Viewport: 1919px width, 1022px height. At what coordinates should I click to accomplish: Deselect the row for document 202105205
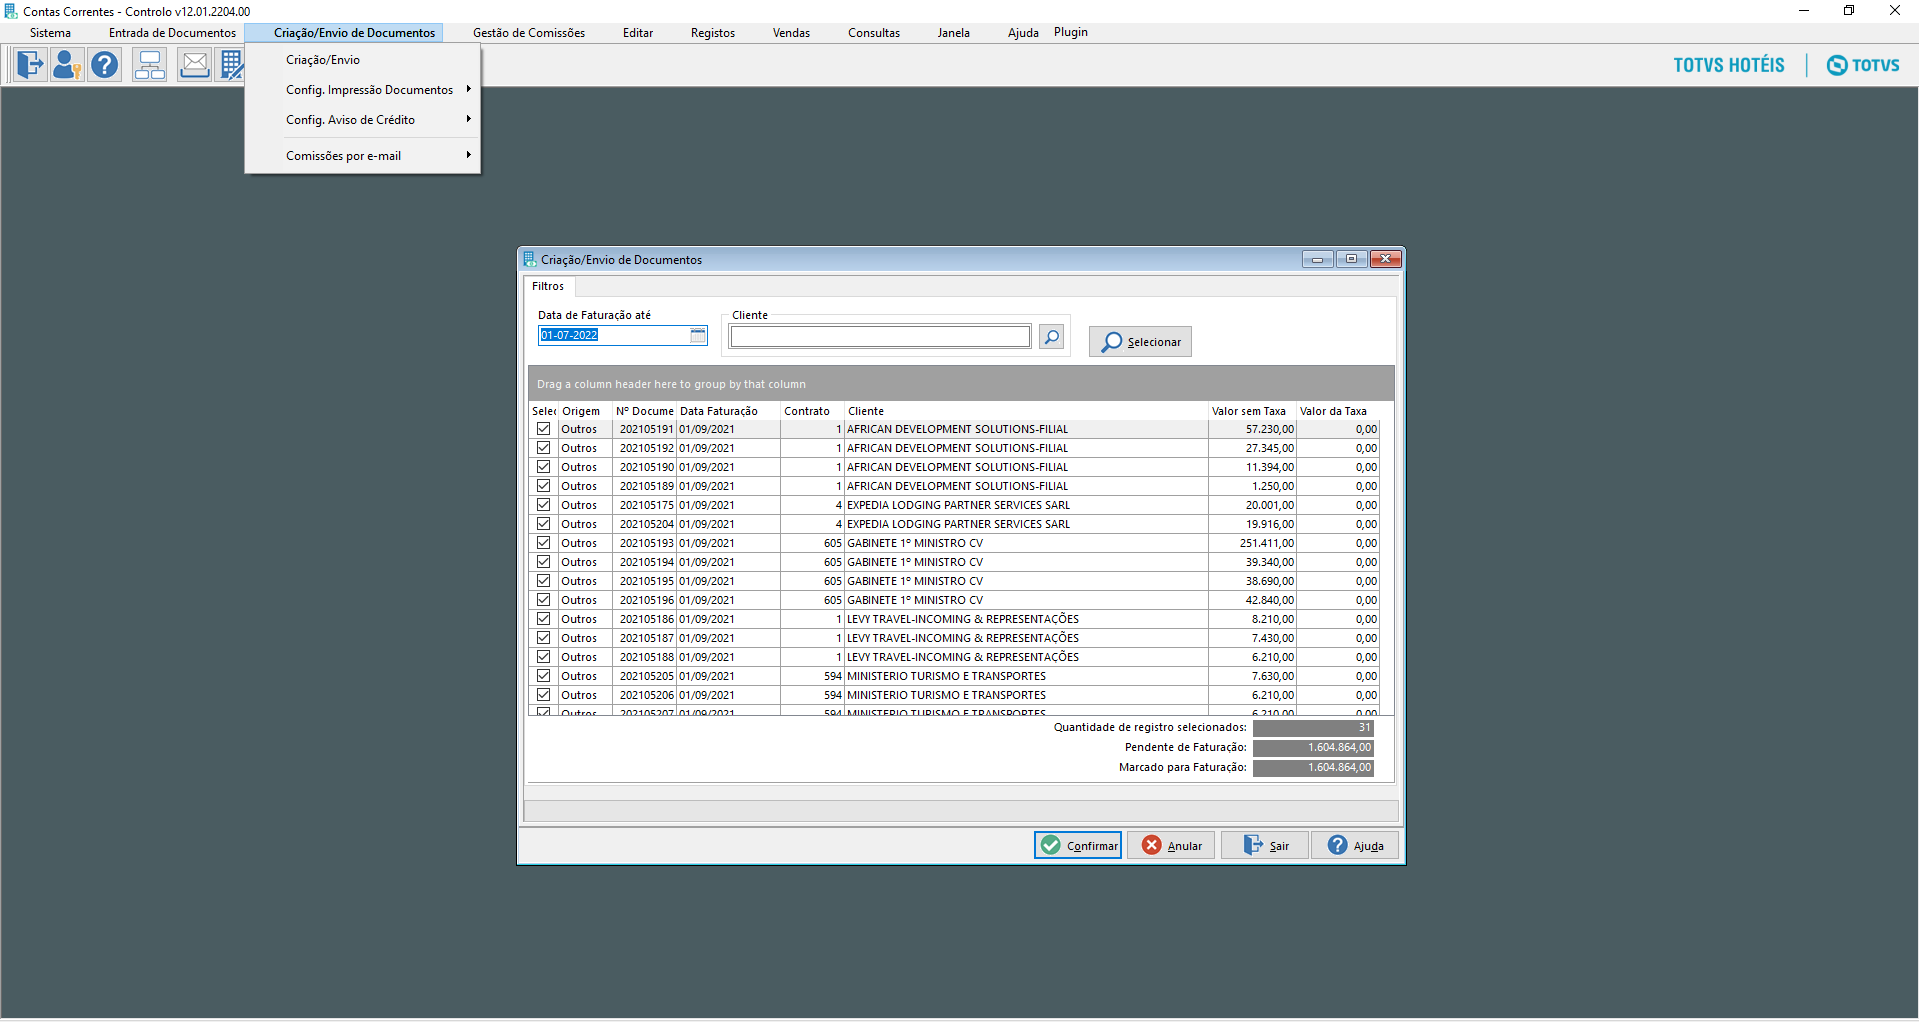(543, 676)
